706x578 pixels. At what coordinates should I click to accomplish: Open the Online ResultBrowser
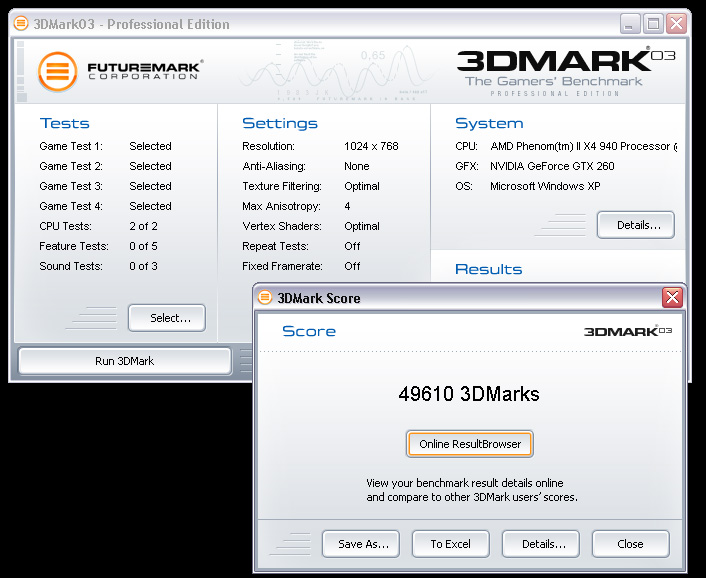[470, 444]
